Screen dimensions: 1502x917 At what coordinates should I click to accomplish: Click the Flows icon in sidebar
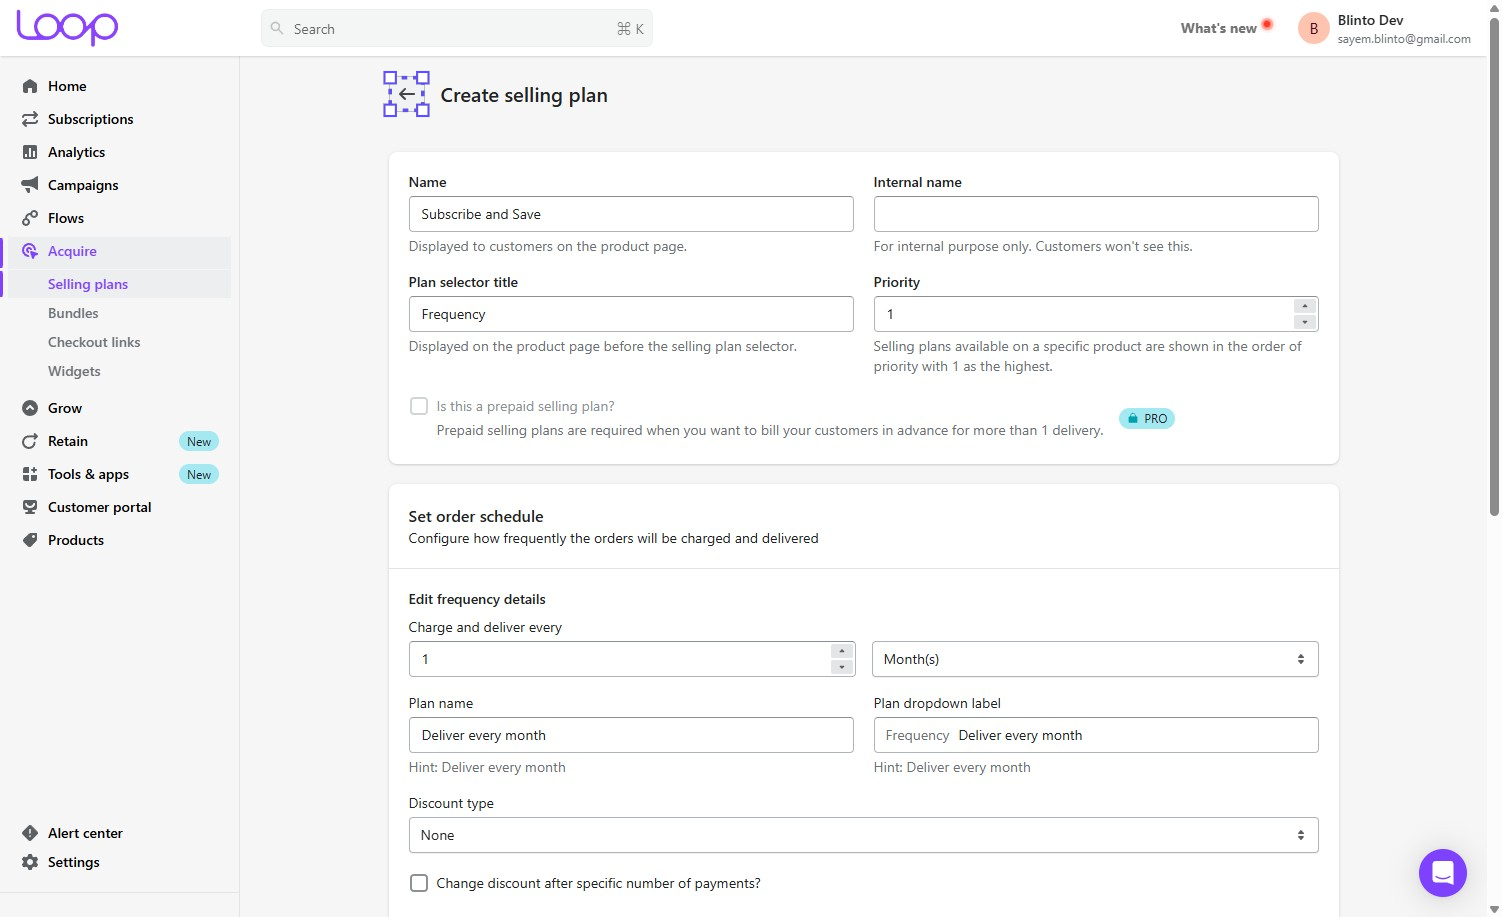(30, 218)
